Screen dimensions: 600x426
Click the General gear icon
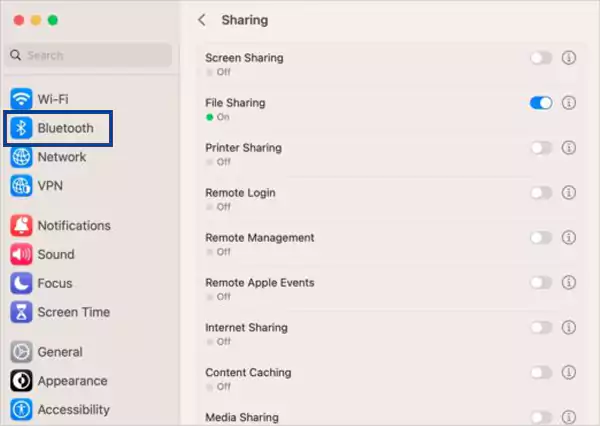[x=21, y=352]
